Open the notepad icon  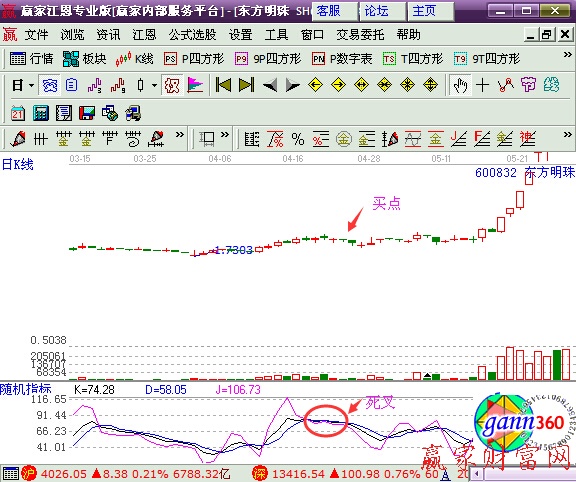[x=64, y=113]
